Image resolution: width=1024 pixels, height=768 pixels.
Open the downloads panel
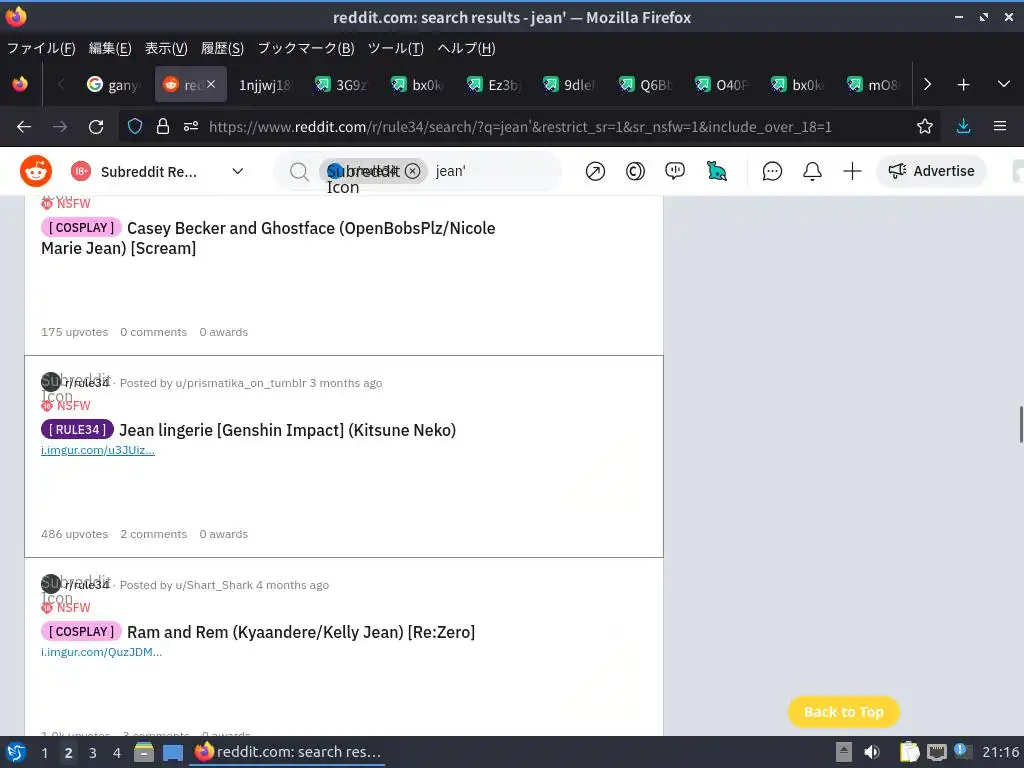(x=963, y=127)
